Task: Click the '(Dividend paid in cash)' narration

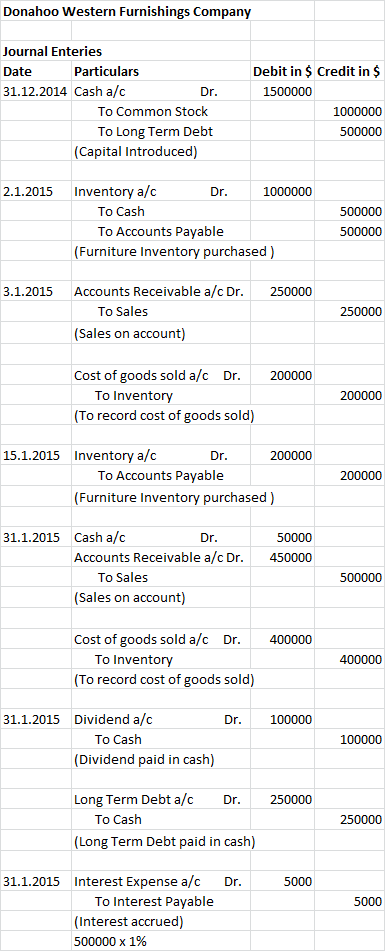Action: pyautogui.click(x=144, y=760)
